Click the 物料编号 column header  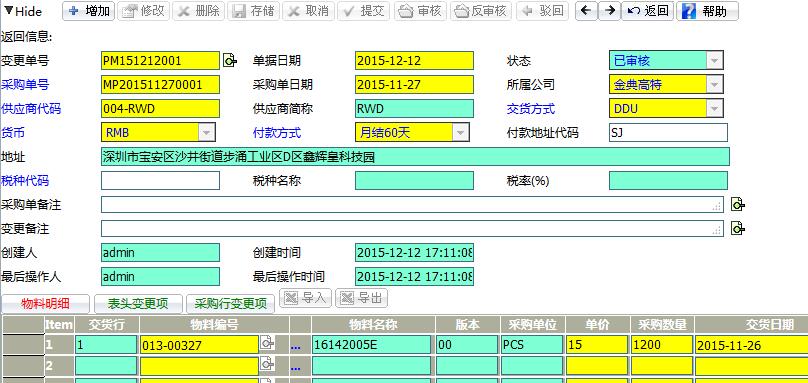[x=214, y=325]
